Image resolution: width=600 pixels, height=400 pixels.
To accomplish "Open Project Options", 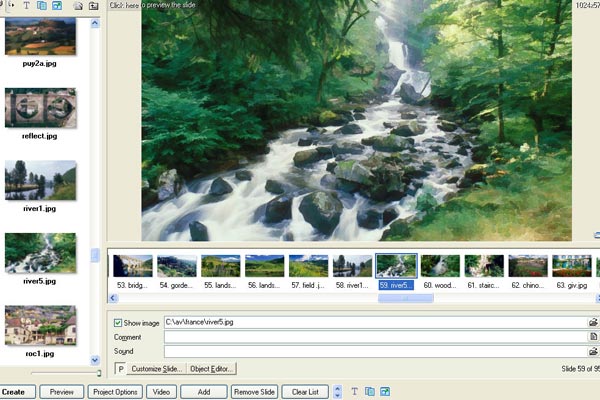I will (115, 391).
